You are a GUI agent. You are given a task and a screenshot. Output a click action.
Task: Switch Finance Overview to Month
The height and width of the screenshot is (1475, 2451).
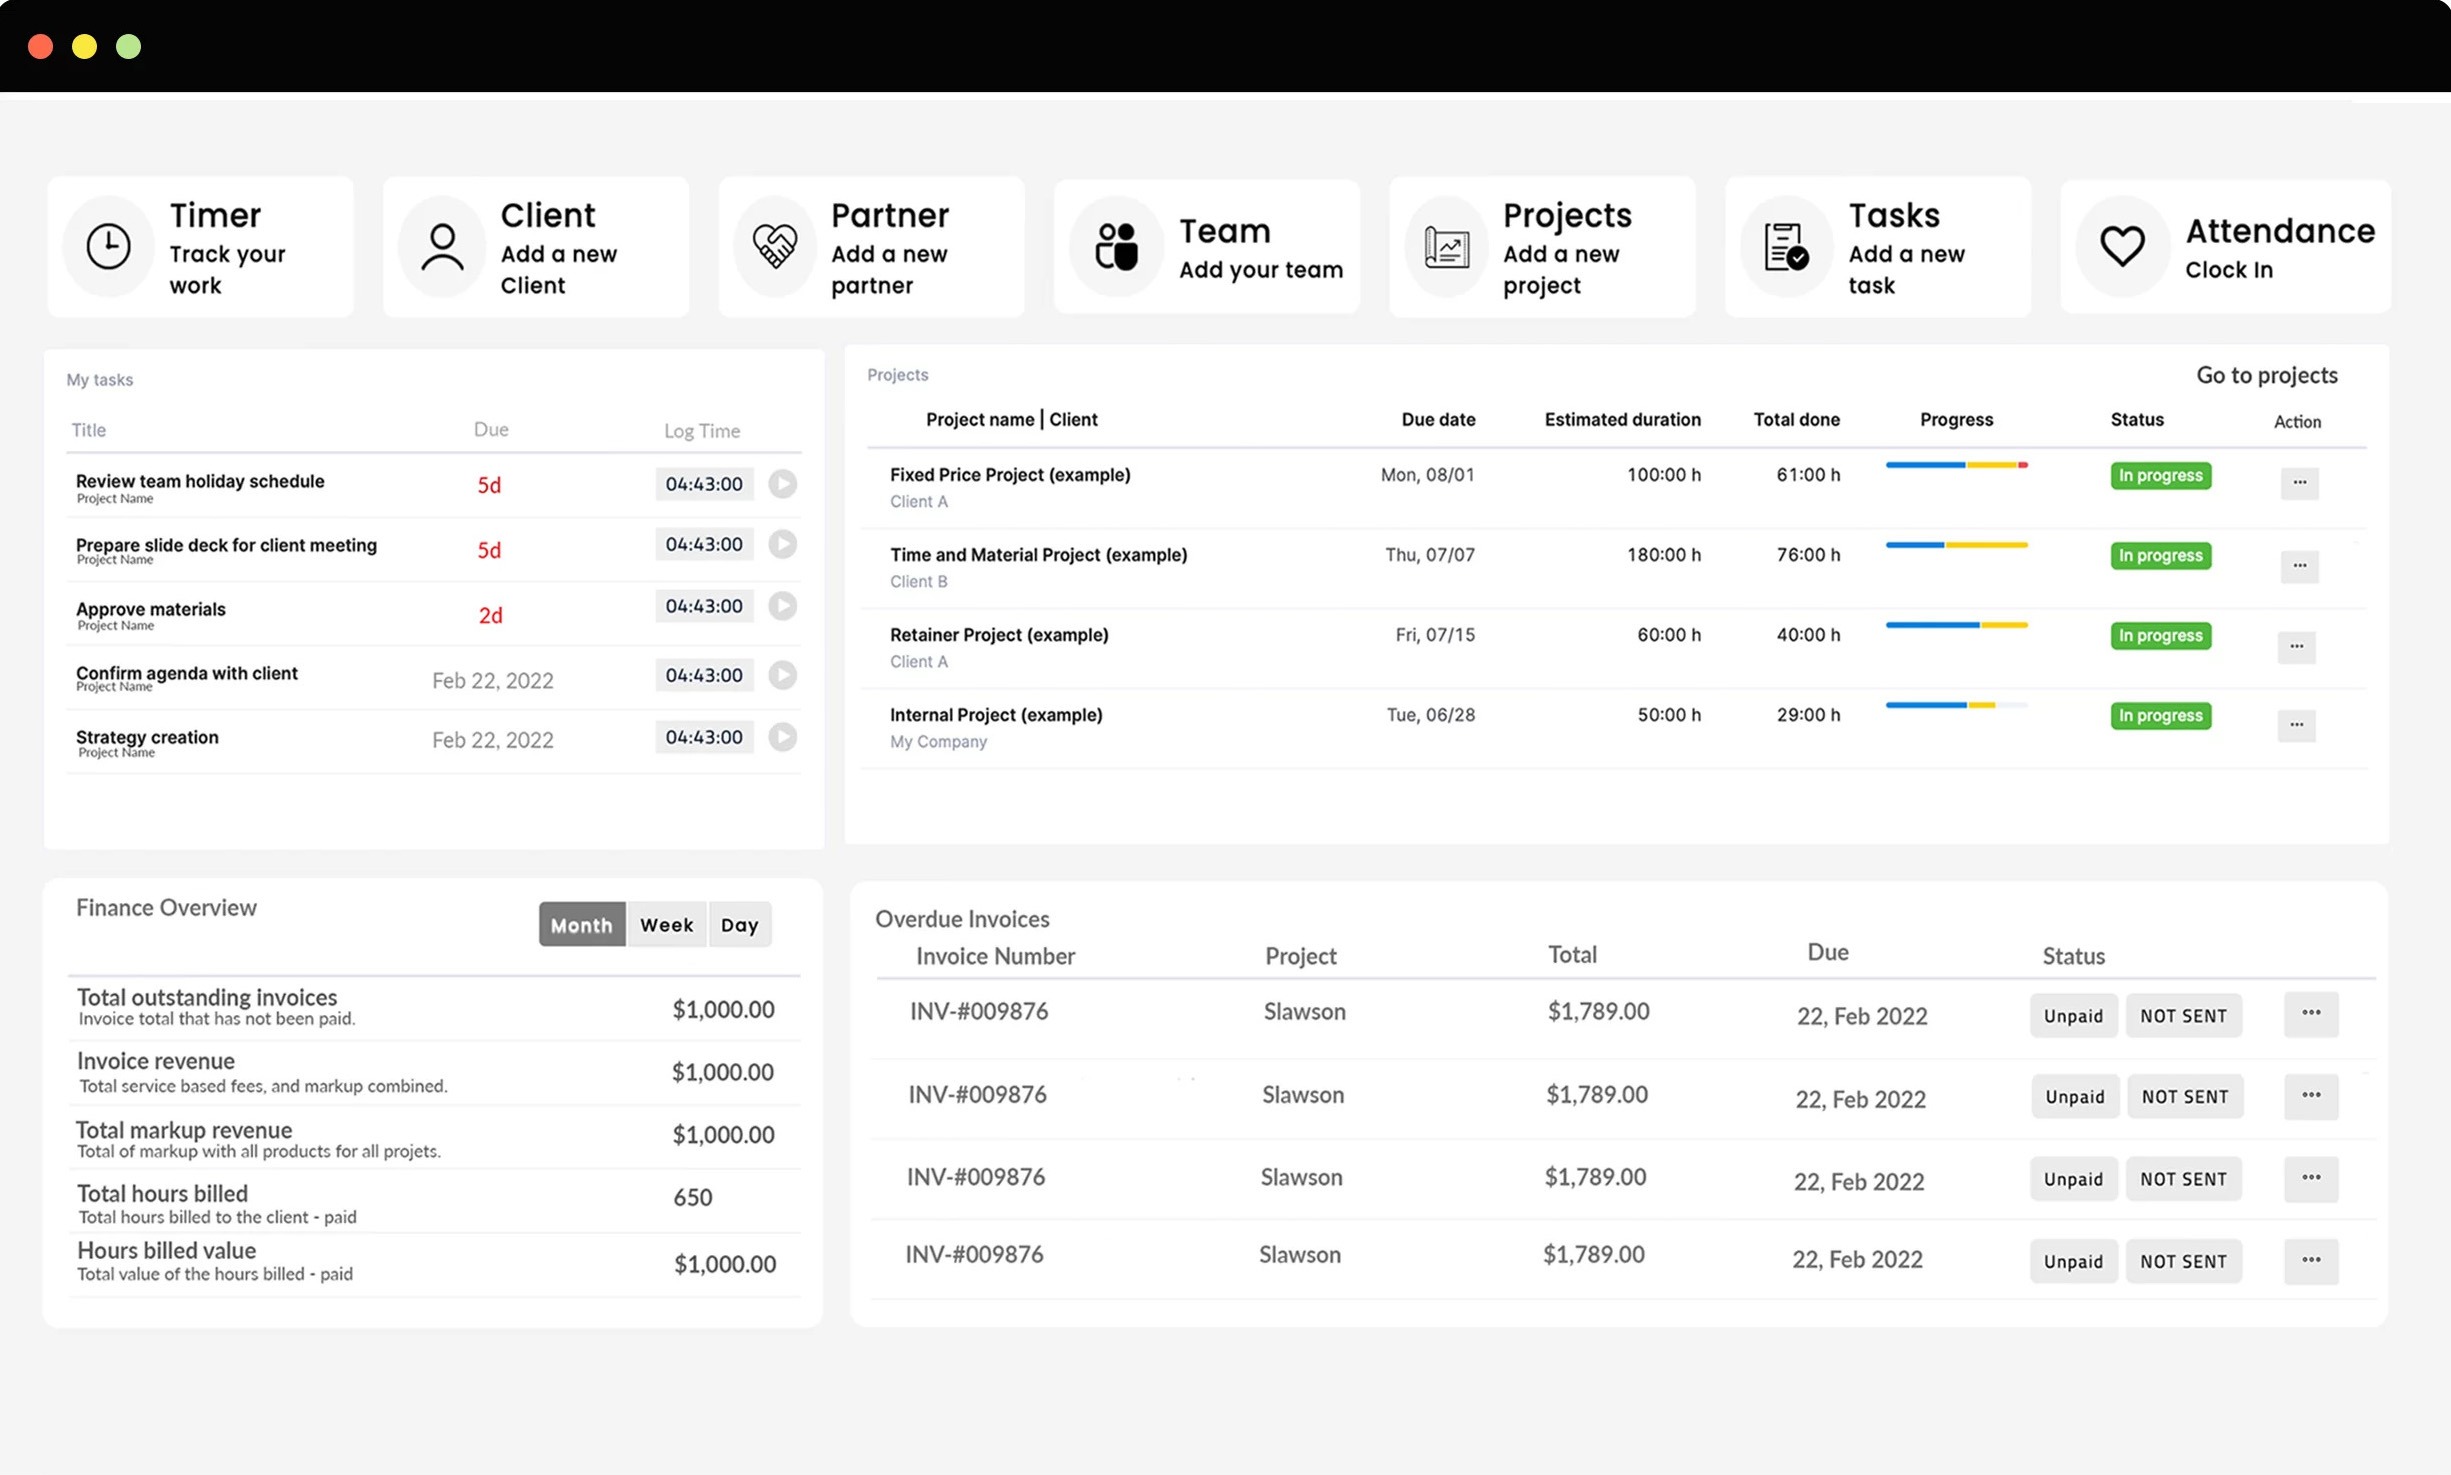coord(582,924)
